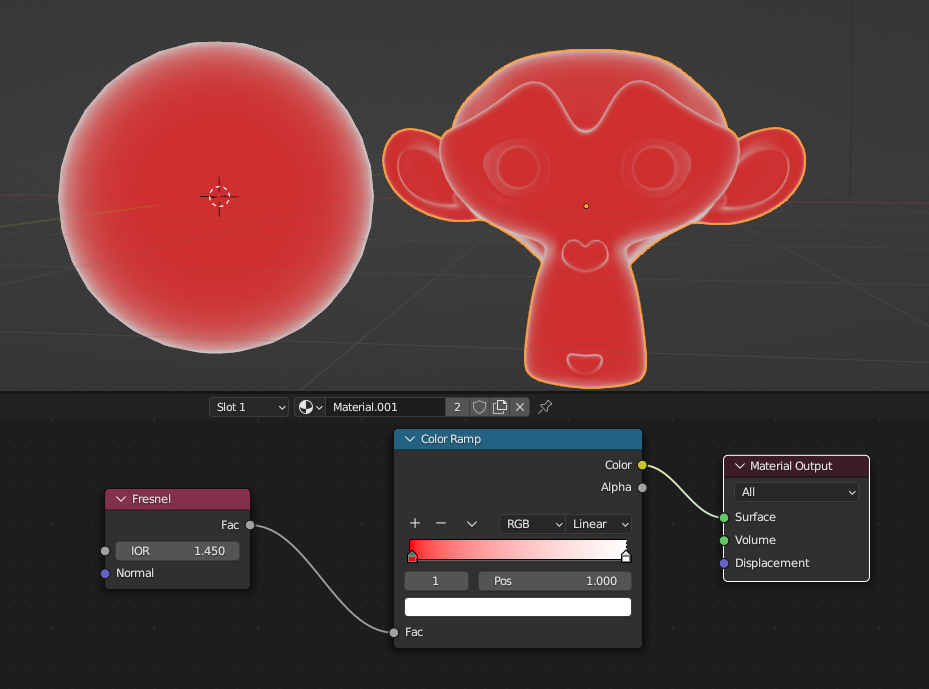929x689 pixels.
Task: Click the white color swatch bar
Action: tap(518, 607)
